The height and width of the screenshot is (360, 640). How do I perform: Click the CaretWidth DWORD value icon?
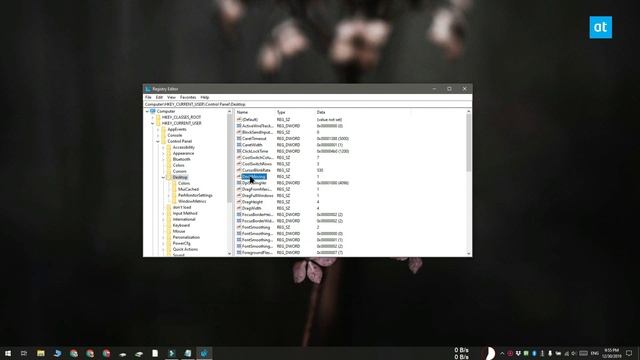point(239,145)
